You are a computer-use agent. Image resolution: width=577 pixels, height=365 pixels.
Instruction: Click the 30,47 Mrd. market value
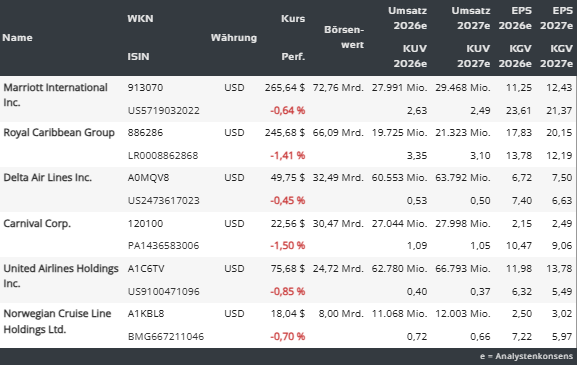point(338,223)
